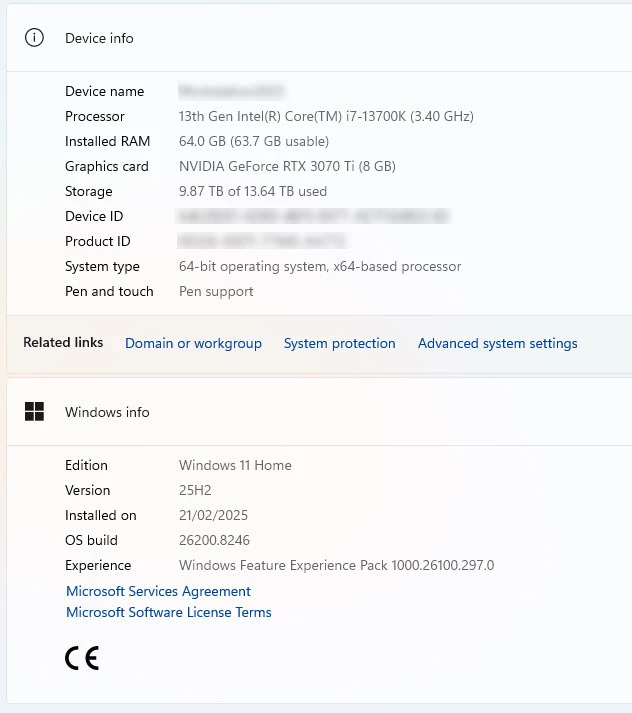Click the version value 25H2

click(195, 490)
